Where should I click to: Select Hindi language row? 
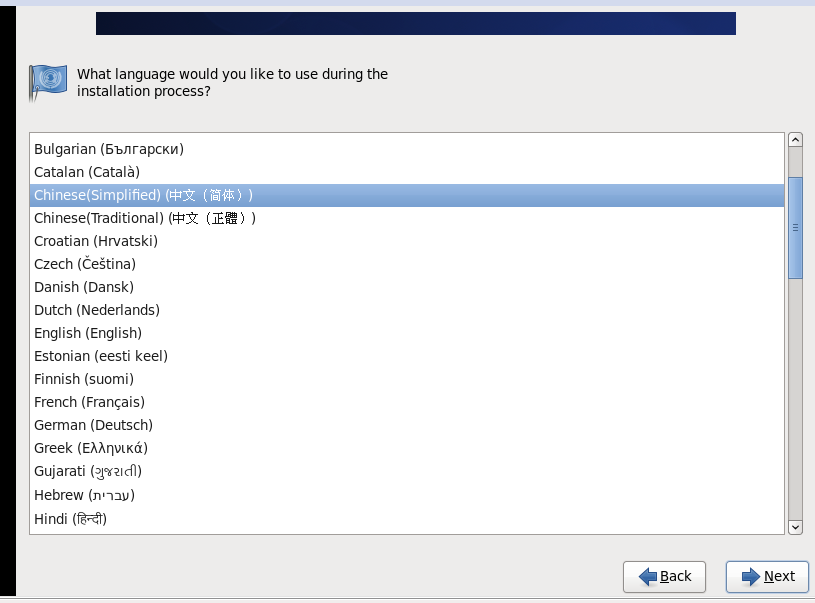pyautogui.click(x=406, y=519)
